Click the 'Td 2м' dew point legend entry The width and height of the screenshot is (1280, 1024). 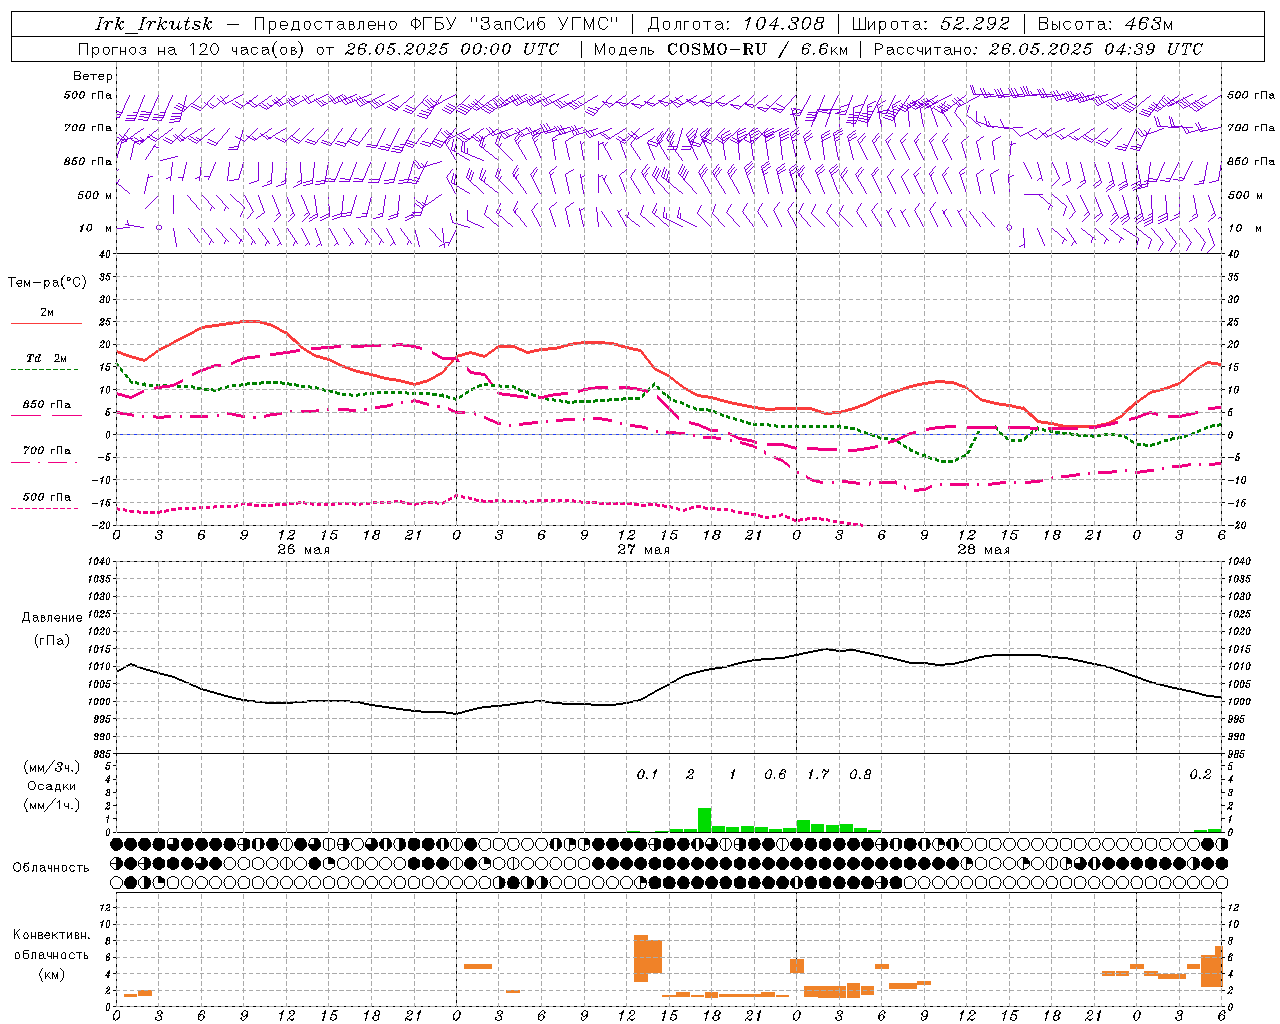click(x=46, y=363)
